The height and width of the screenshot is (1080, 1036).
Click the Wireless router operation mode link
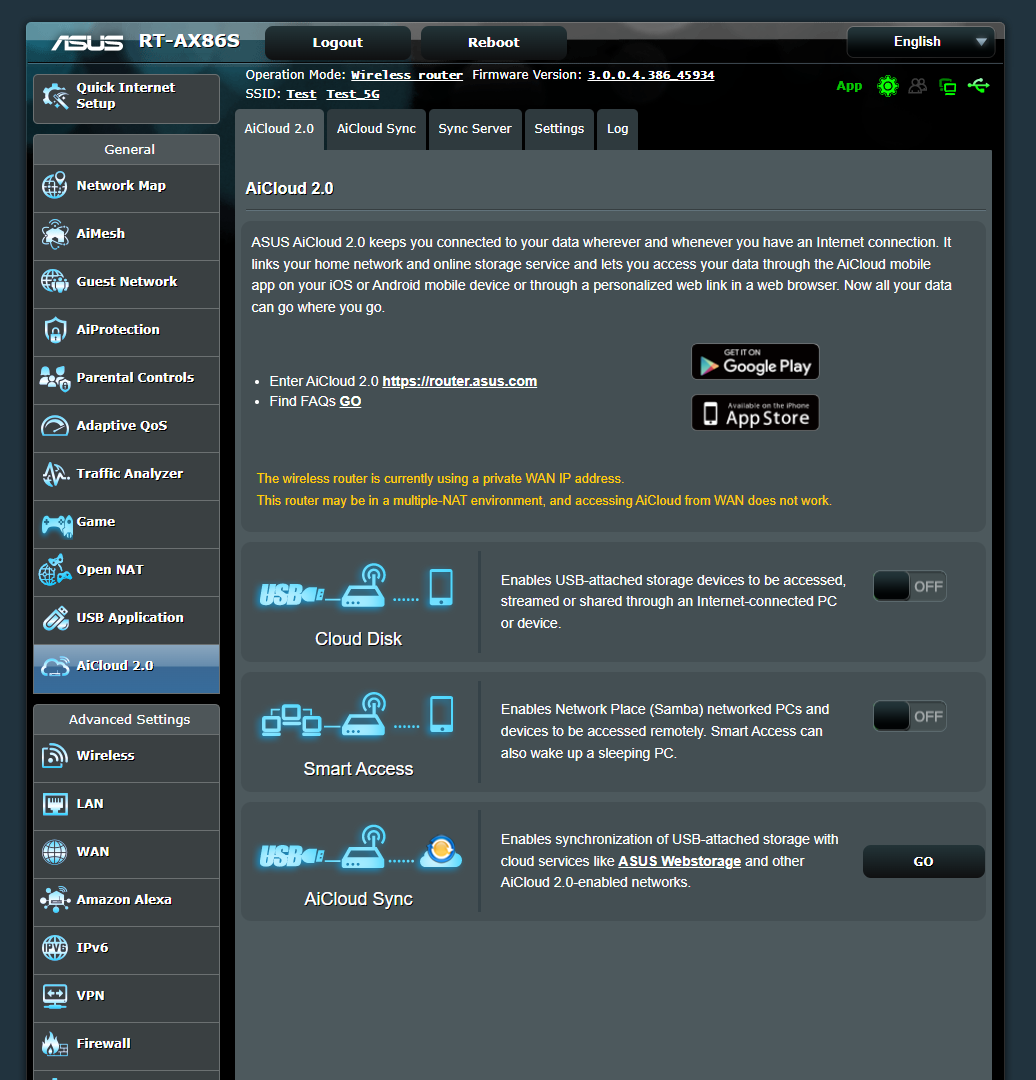pos(406,75)
